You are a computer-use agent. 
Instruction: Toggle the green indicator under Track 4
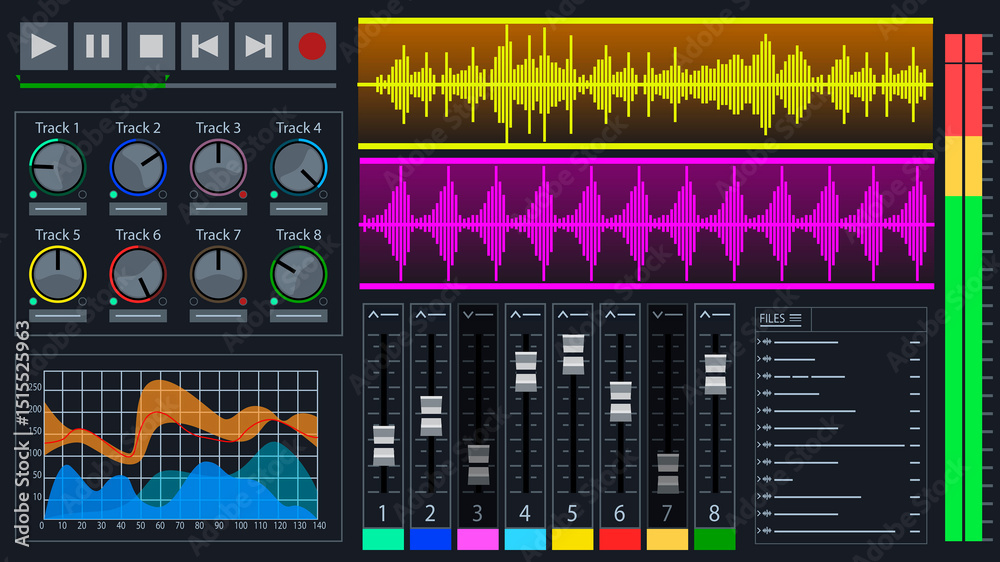[274, 195]
